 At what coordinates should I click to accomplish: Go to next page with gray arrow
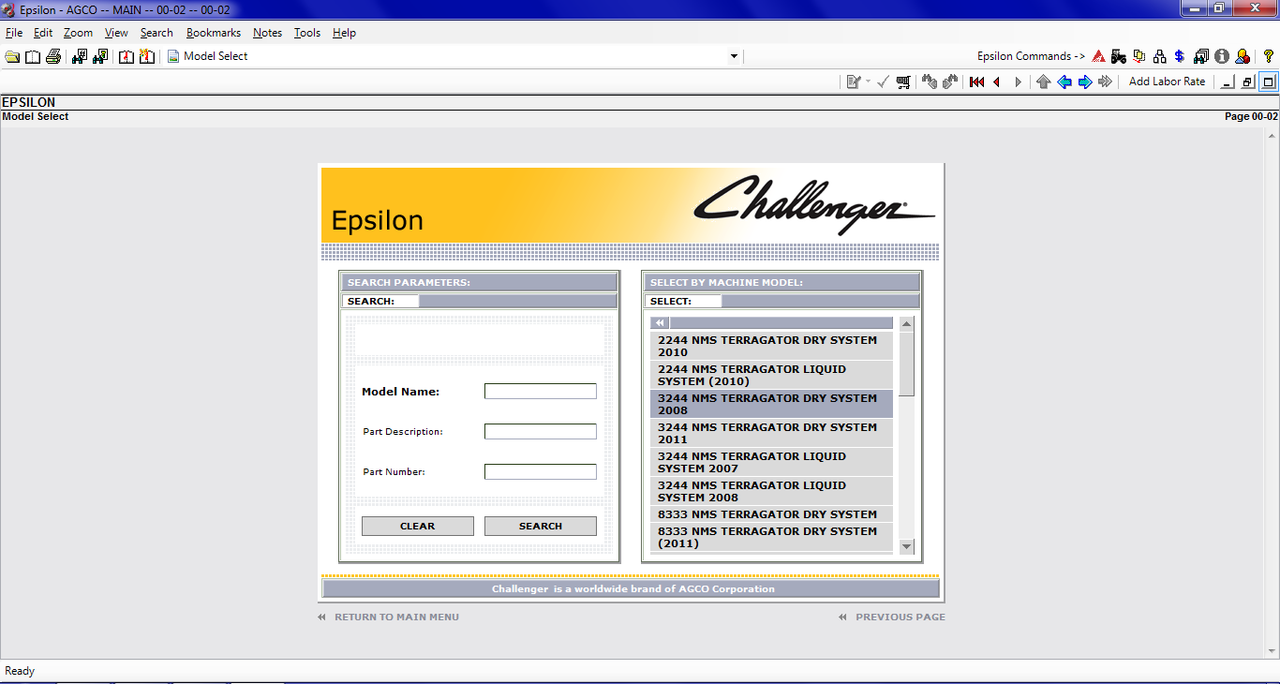1018,82
